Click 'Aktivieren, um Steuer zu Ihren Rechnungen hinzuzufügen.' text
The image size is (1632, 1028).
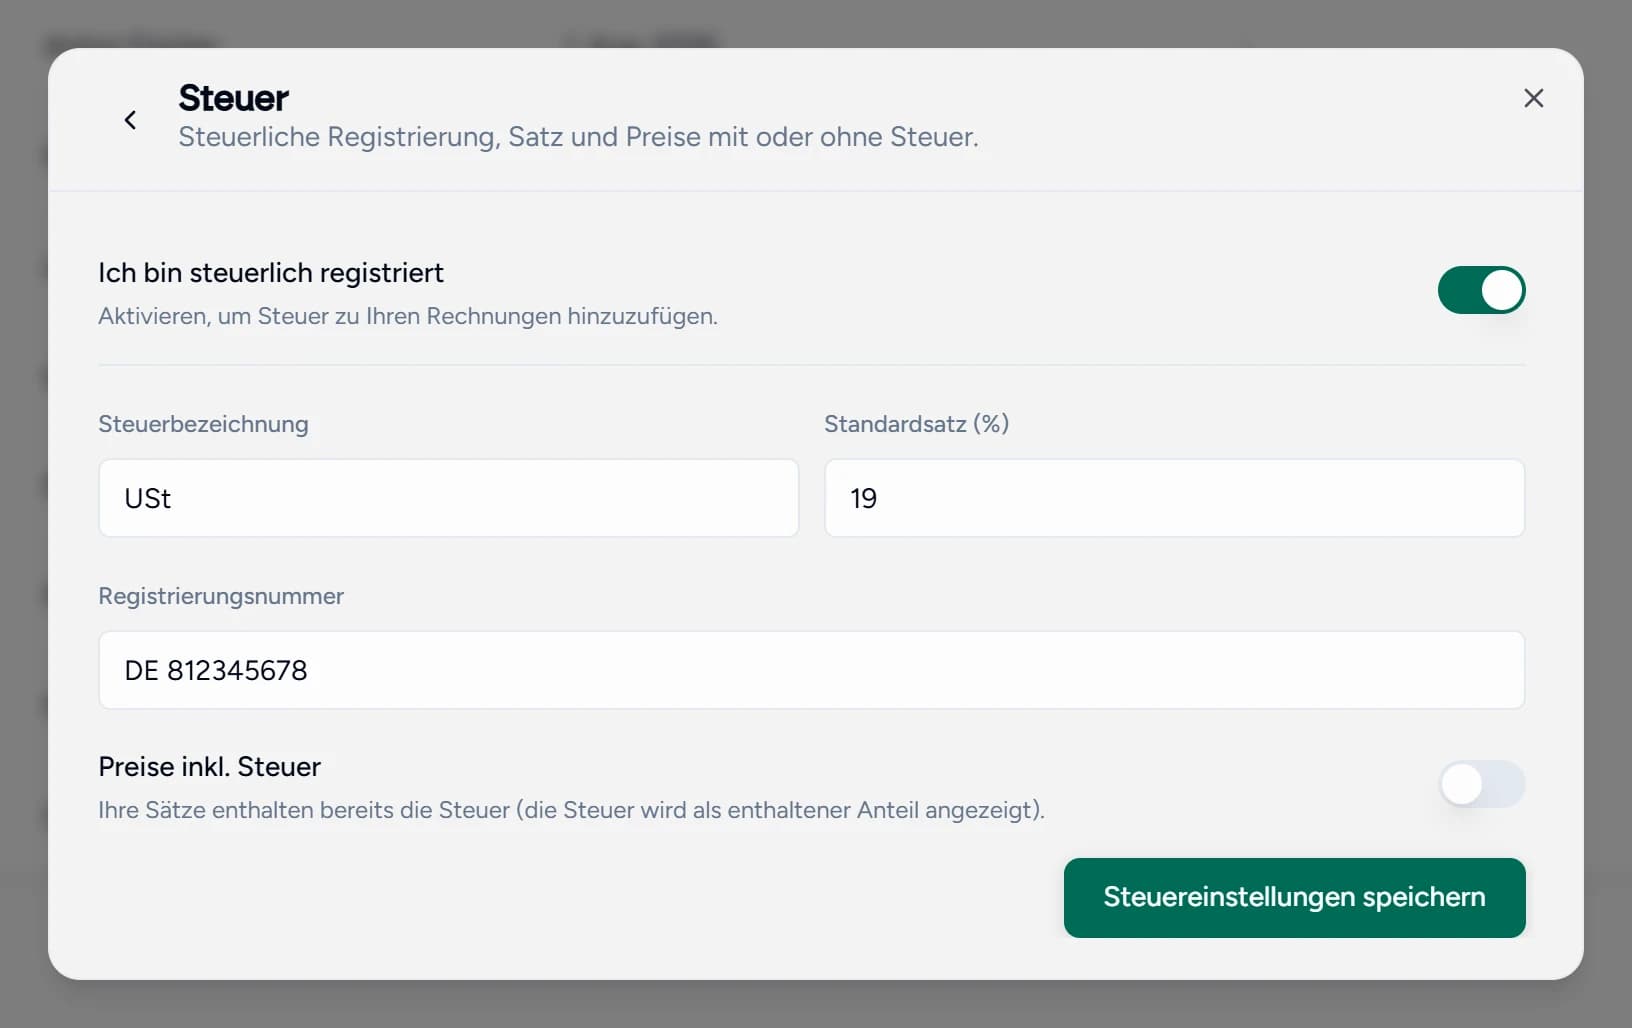[x=408, y=316]
